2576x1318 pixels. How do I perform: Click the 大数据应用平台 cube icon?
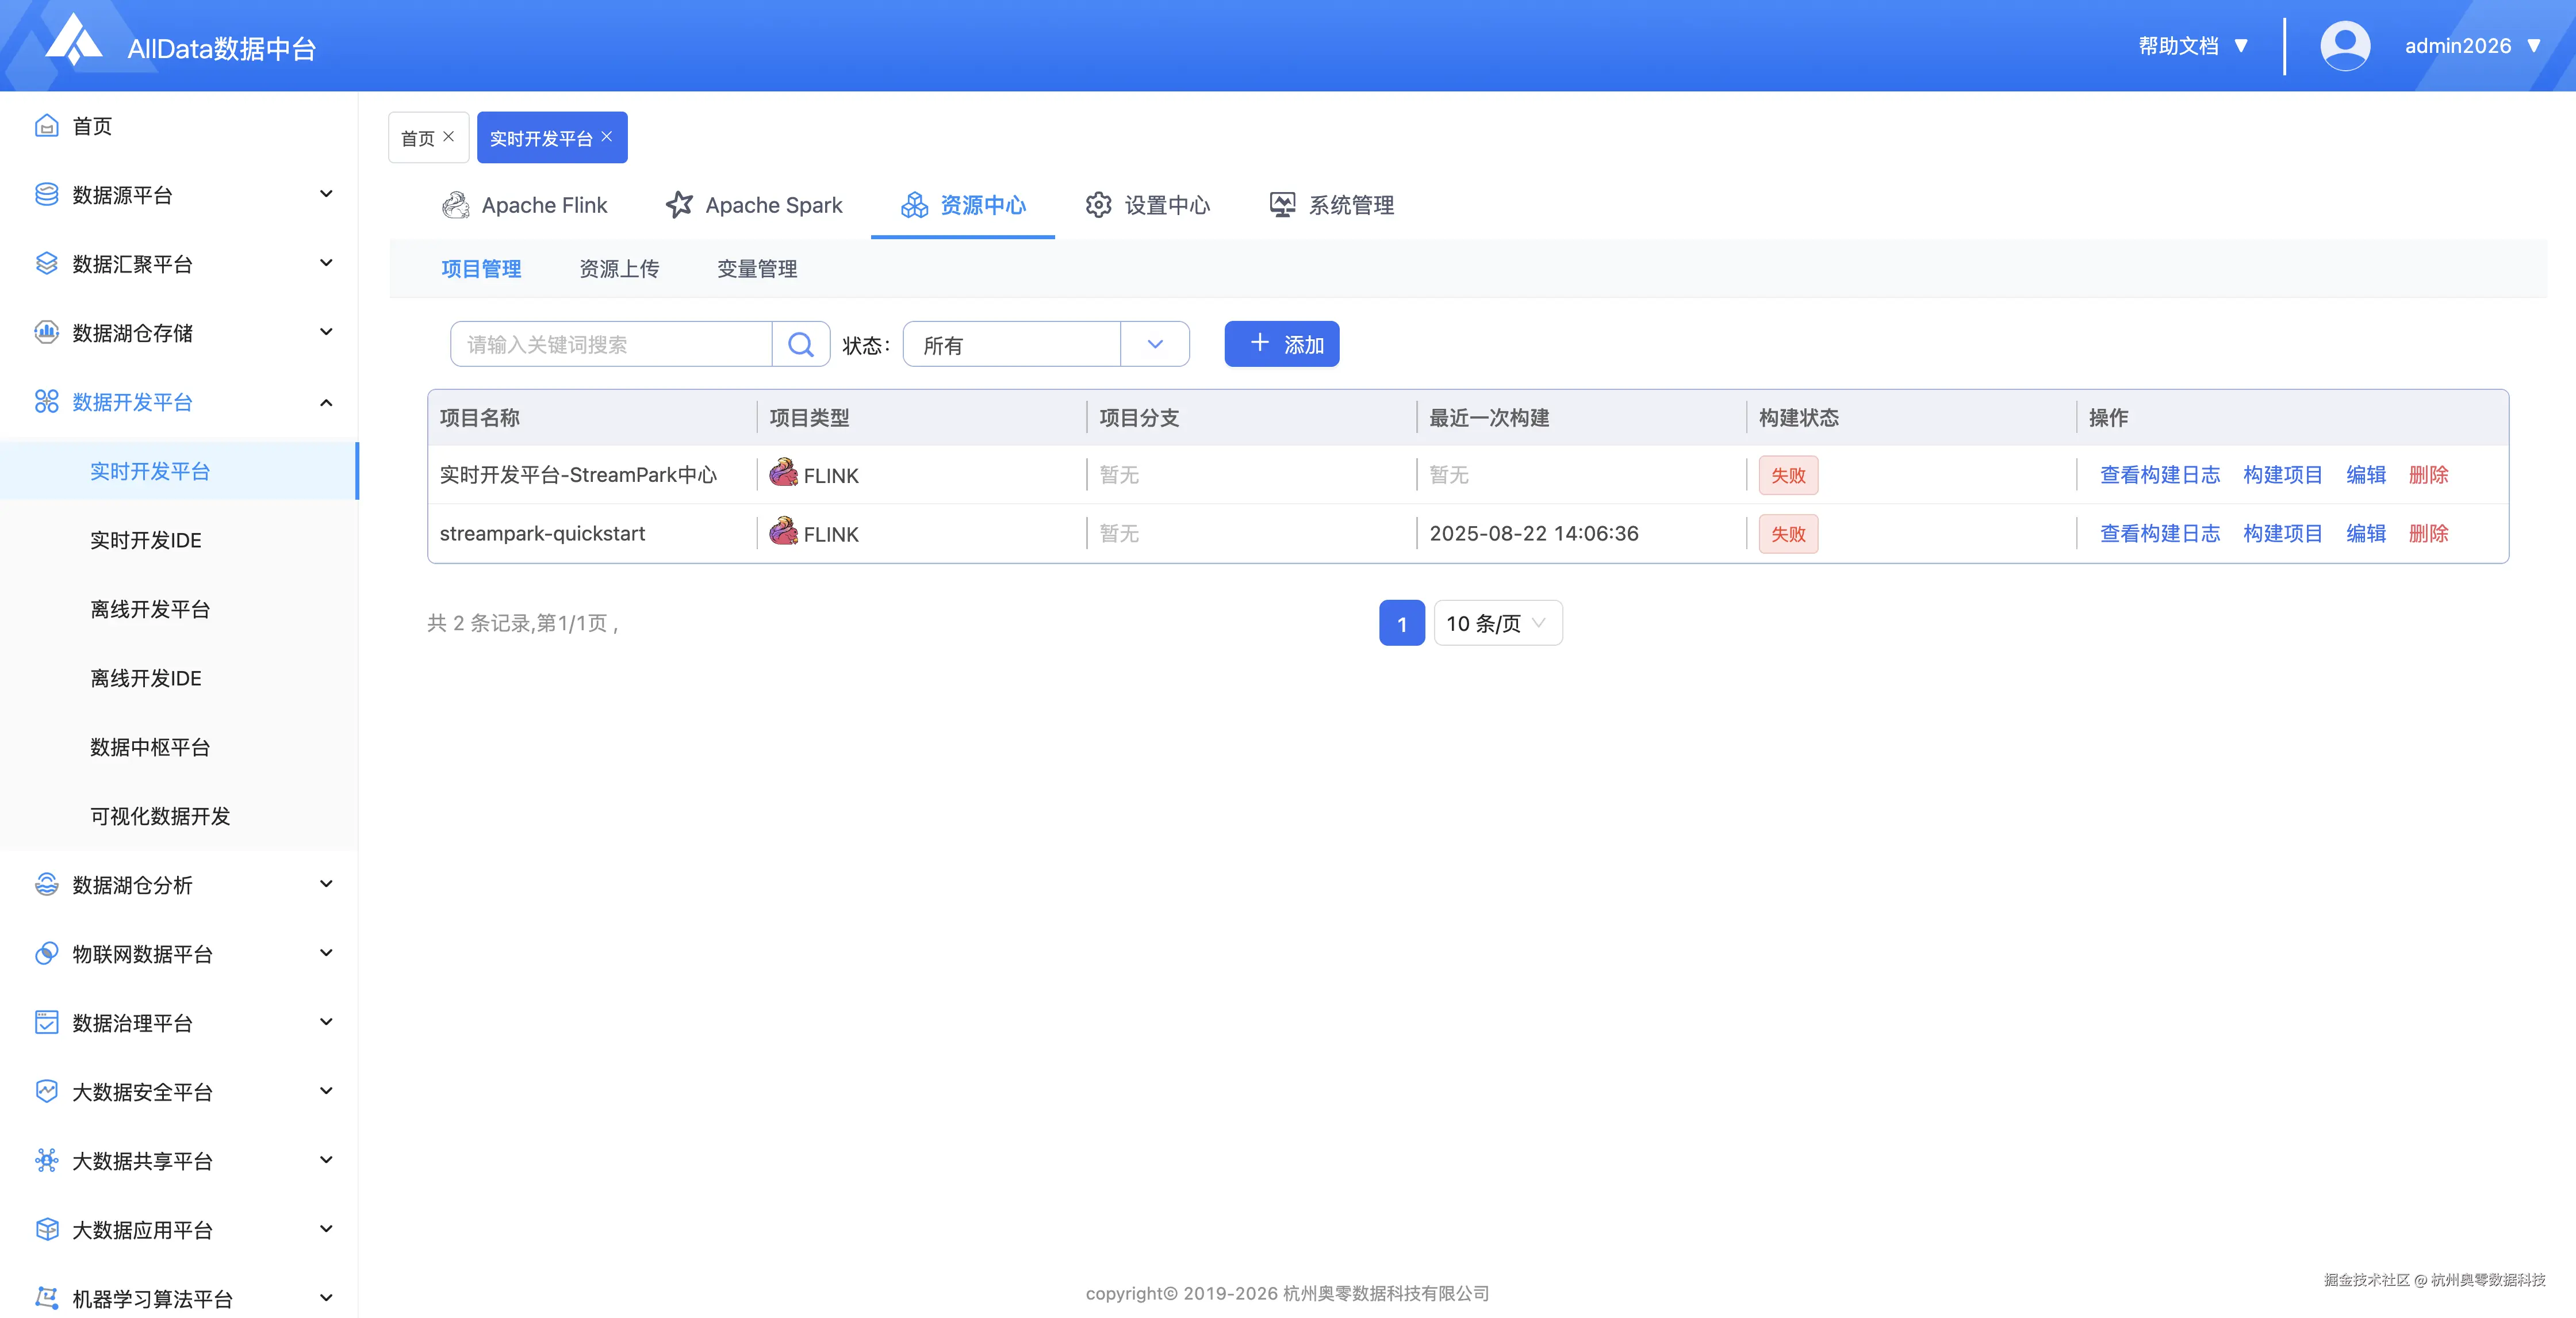(46, 1230)
